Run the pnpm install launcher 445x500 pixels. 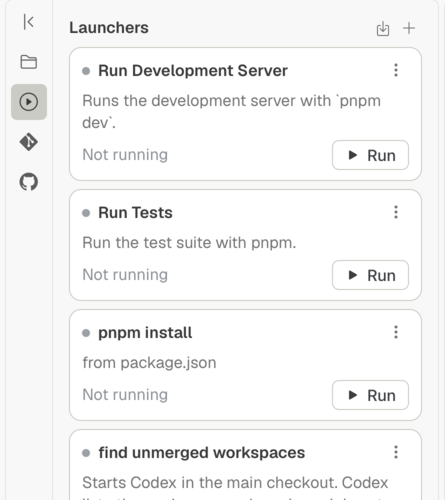(x=370, y=395)
